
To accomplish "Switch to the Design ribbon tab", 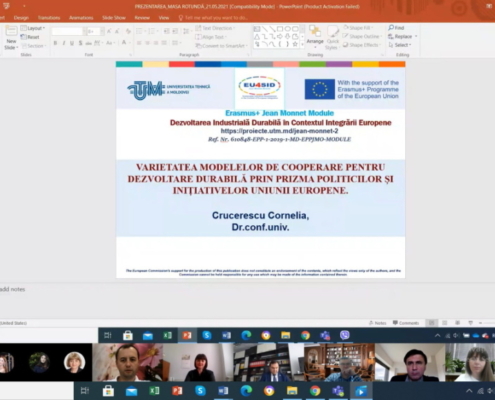I will coord(21,18).
